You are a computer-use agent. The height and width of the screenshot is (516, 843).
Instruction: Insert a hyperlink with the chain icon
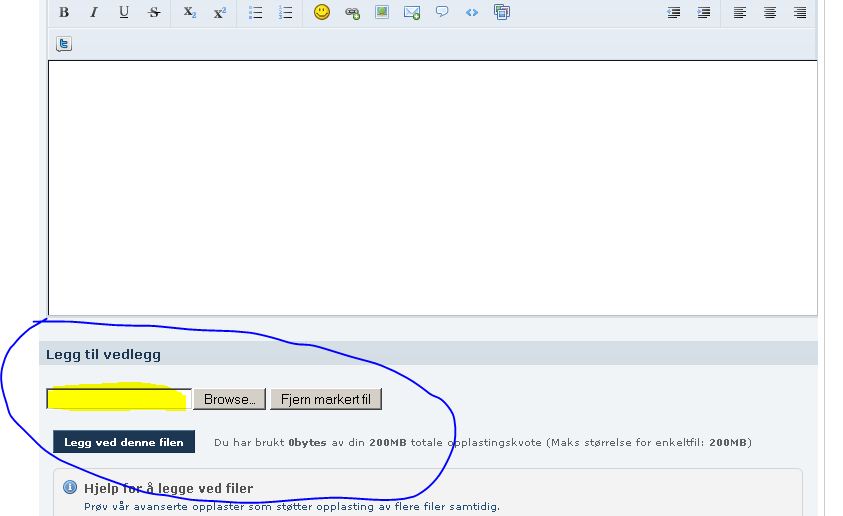(352, 13)
